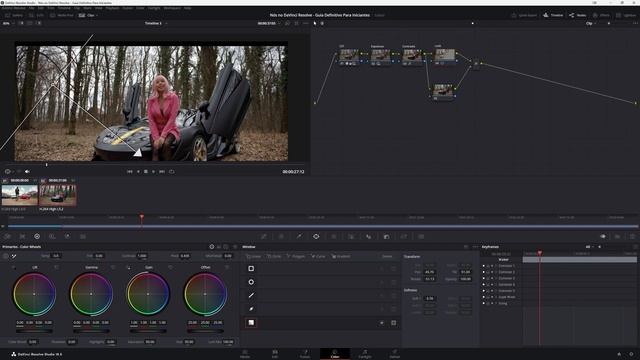Open node editor Clip mode dropdown
This screenshot has width=640, height=360.
click(x=591, y=23)
